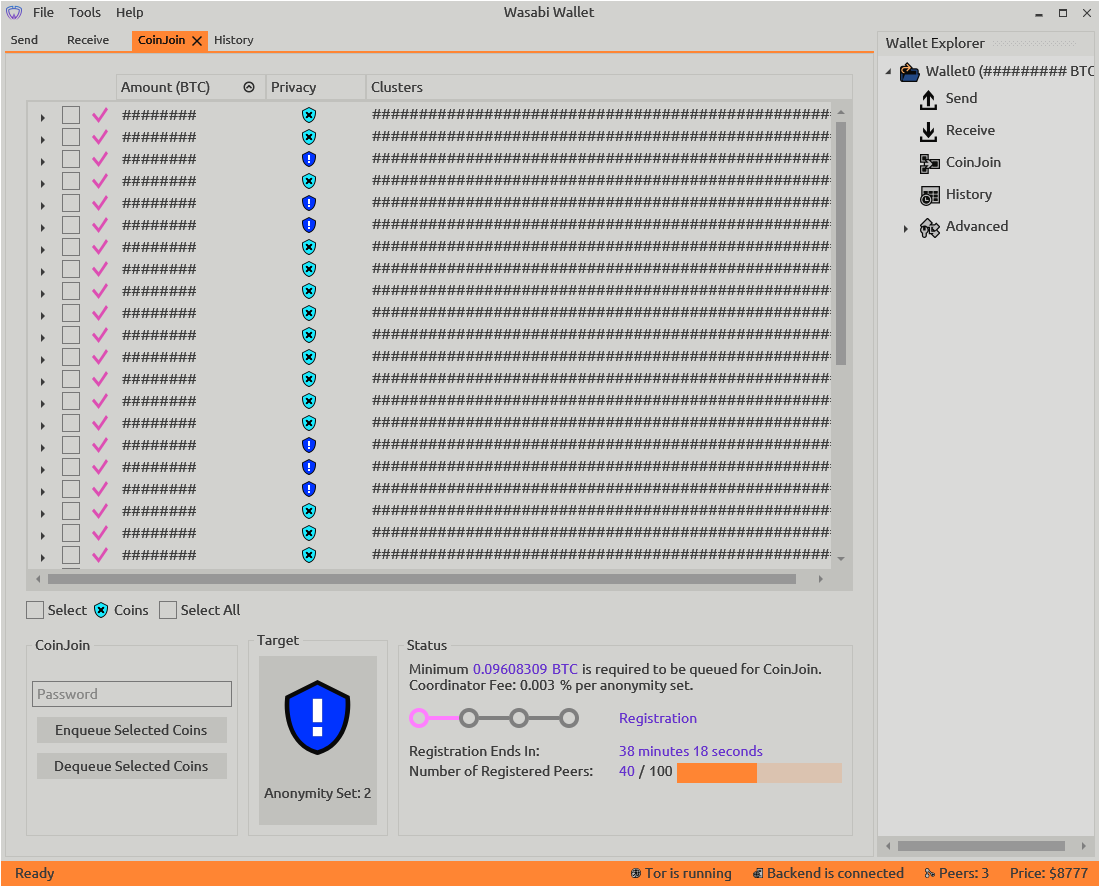Switch to the Send tab
Screen dimensions: 1100x887
[25, 40]
